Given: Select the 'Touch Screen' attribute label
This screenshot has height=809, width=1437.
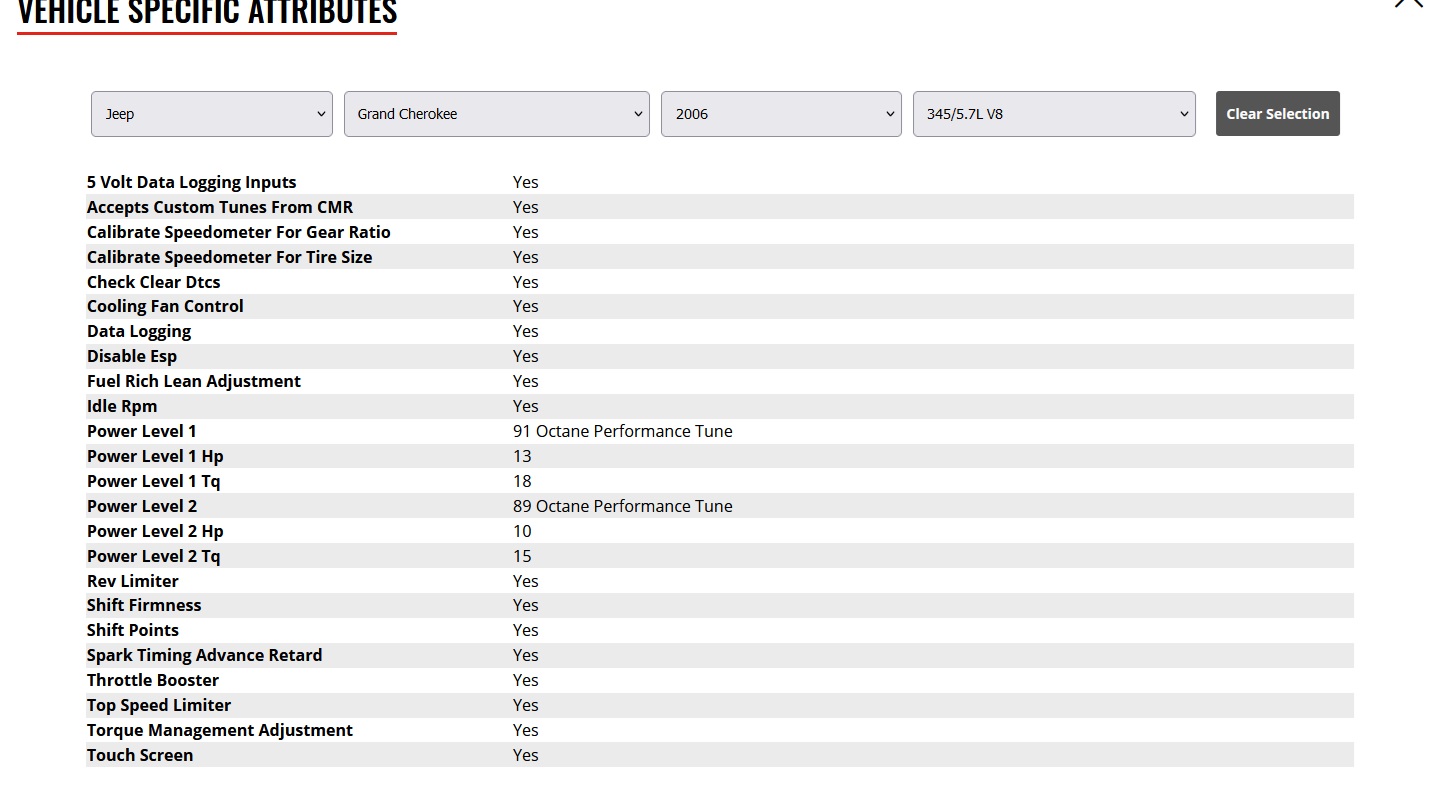Looking at the screenshot, I should tap(140, 755).
